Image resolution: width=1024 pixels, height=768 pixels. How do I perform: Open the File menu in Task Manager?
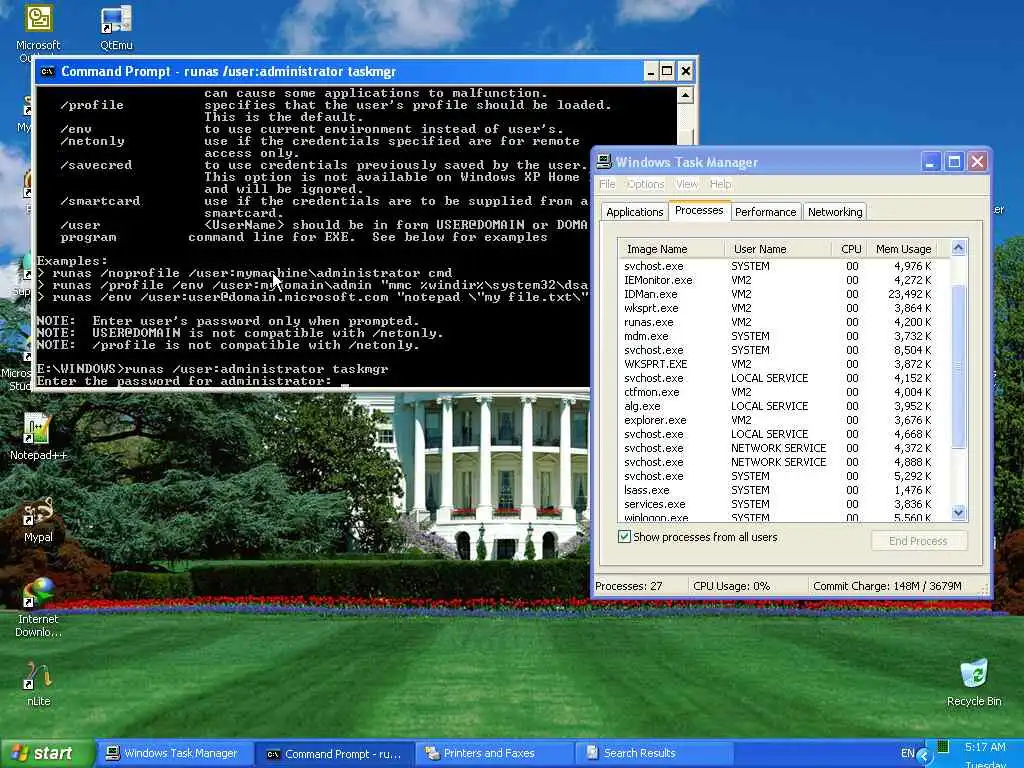(607, 184)
